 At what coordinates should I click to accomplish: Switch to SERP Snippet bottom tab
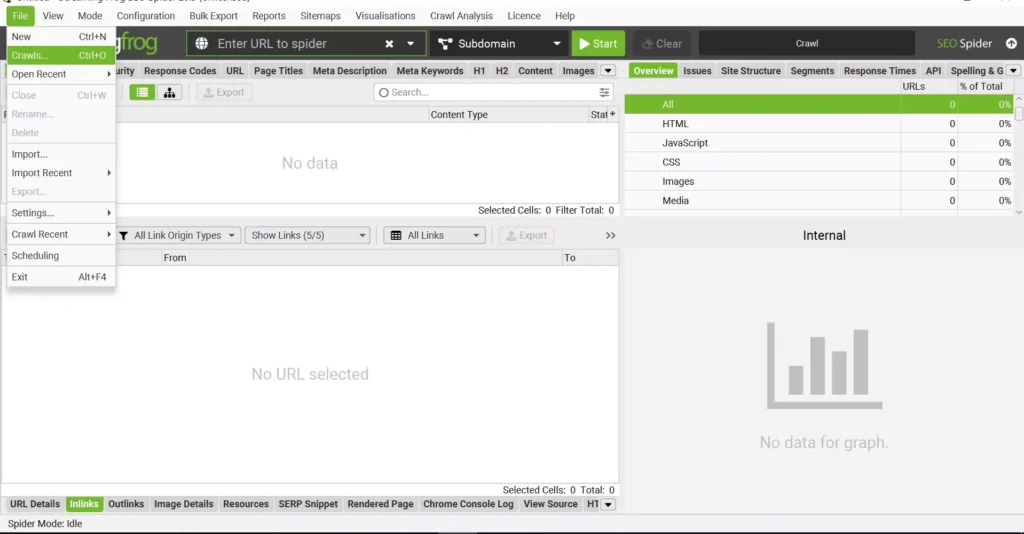point(308,504)
